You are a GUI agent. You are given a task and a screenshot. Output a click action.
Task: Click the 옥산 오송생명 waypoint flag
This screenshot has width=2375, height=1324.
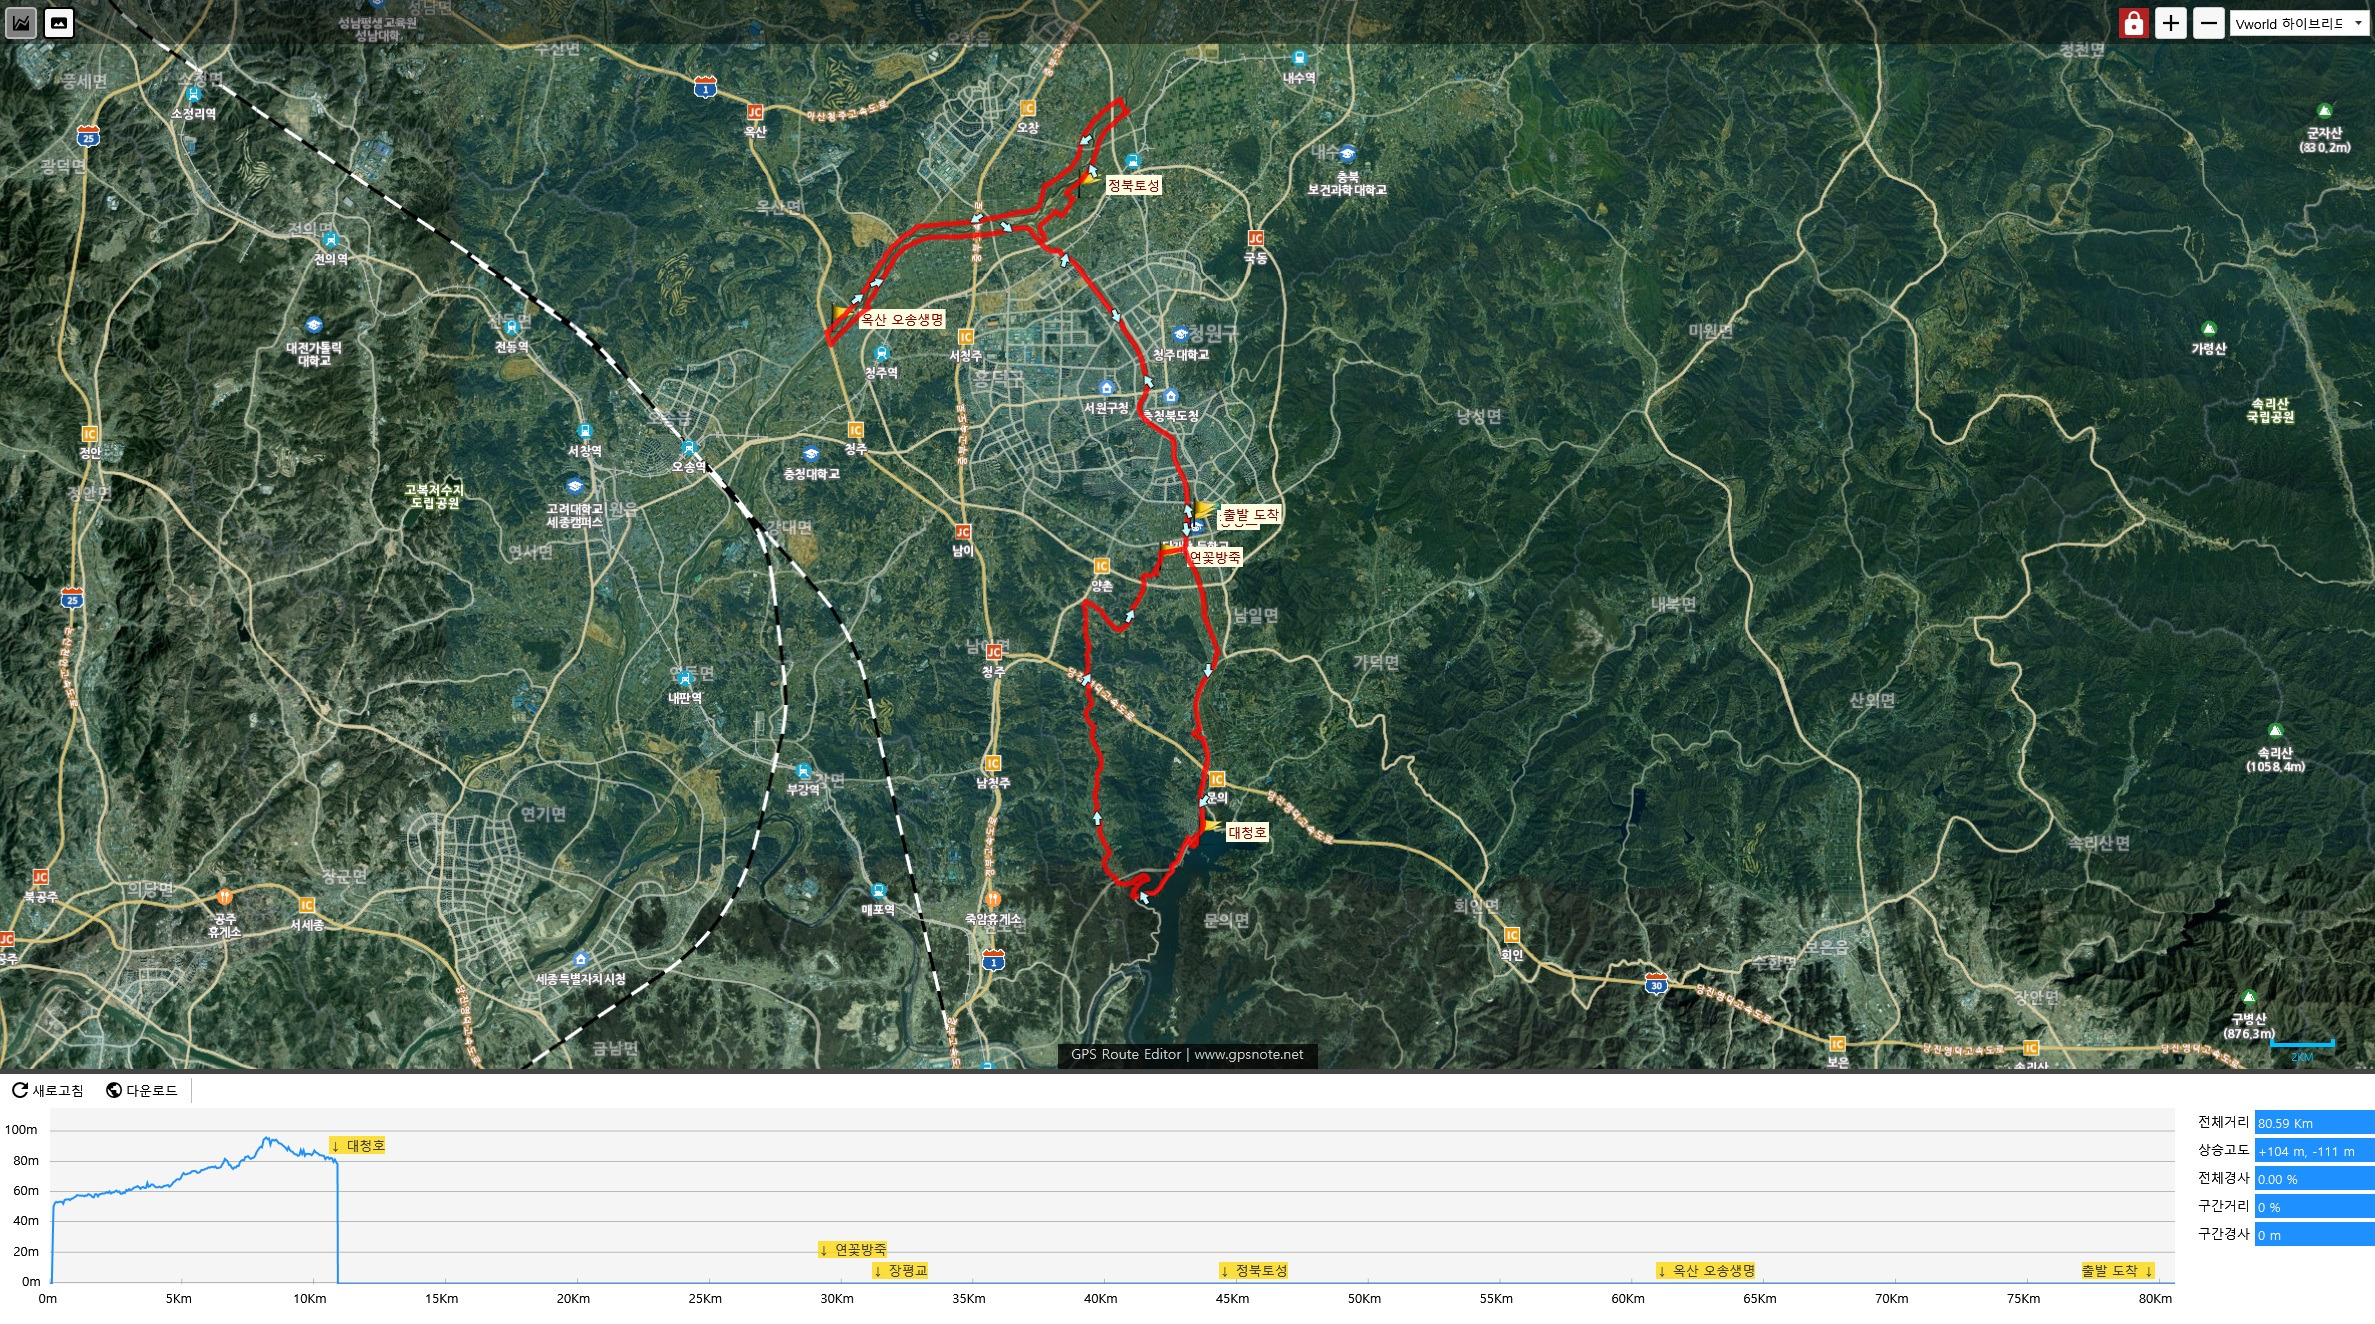point(842,314)
